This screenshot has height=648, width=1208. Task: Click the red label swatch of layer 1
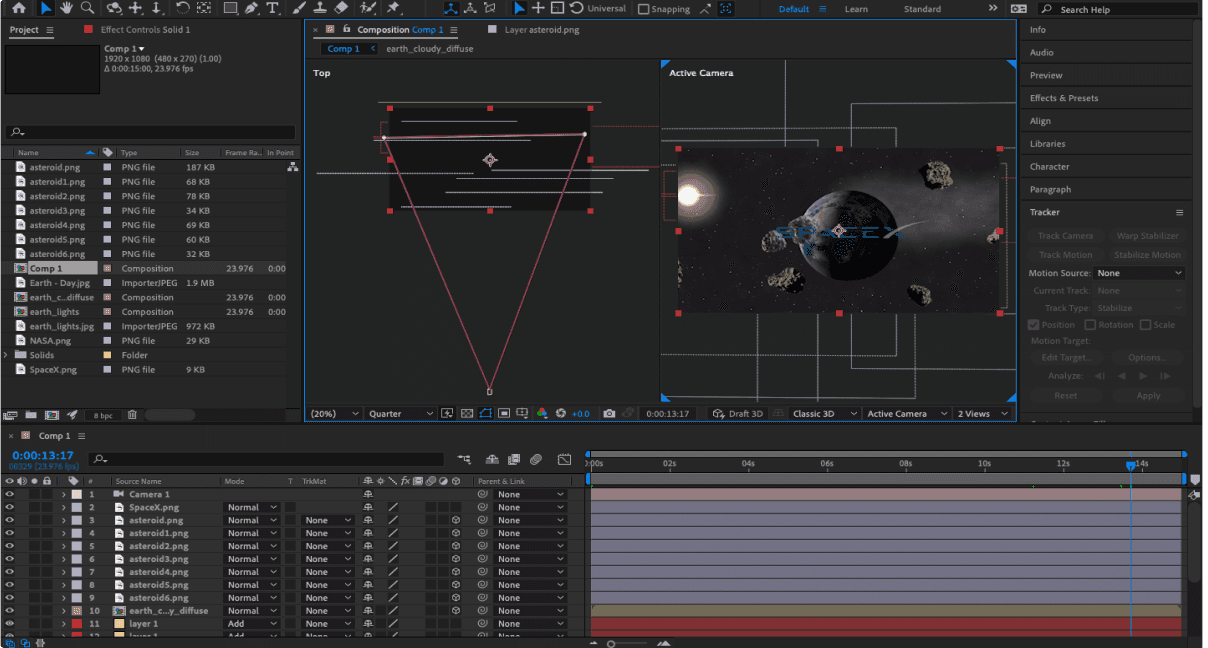coord(77,624)
